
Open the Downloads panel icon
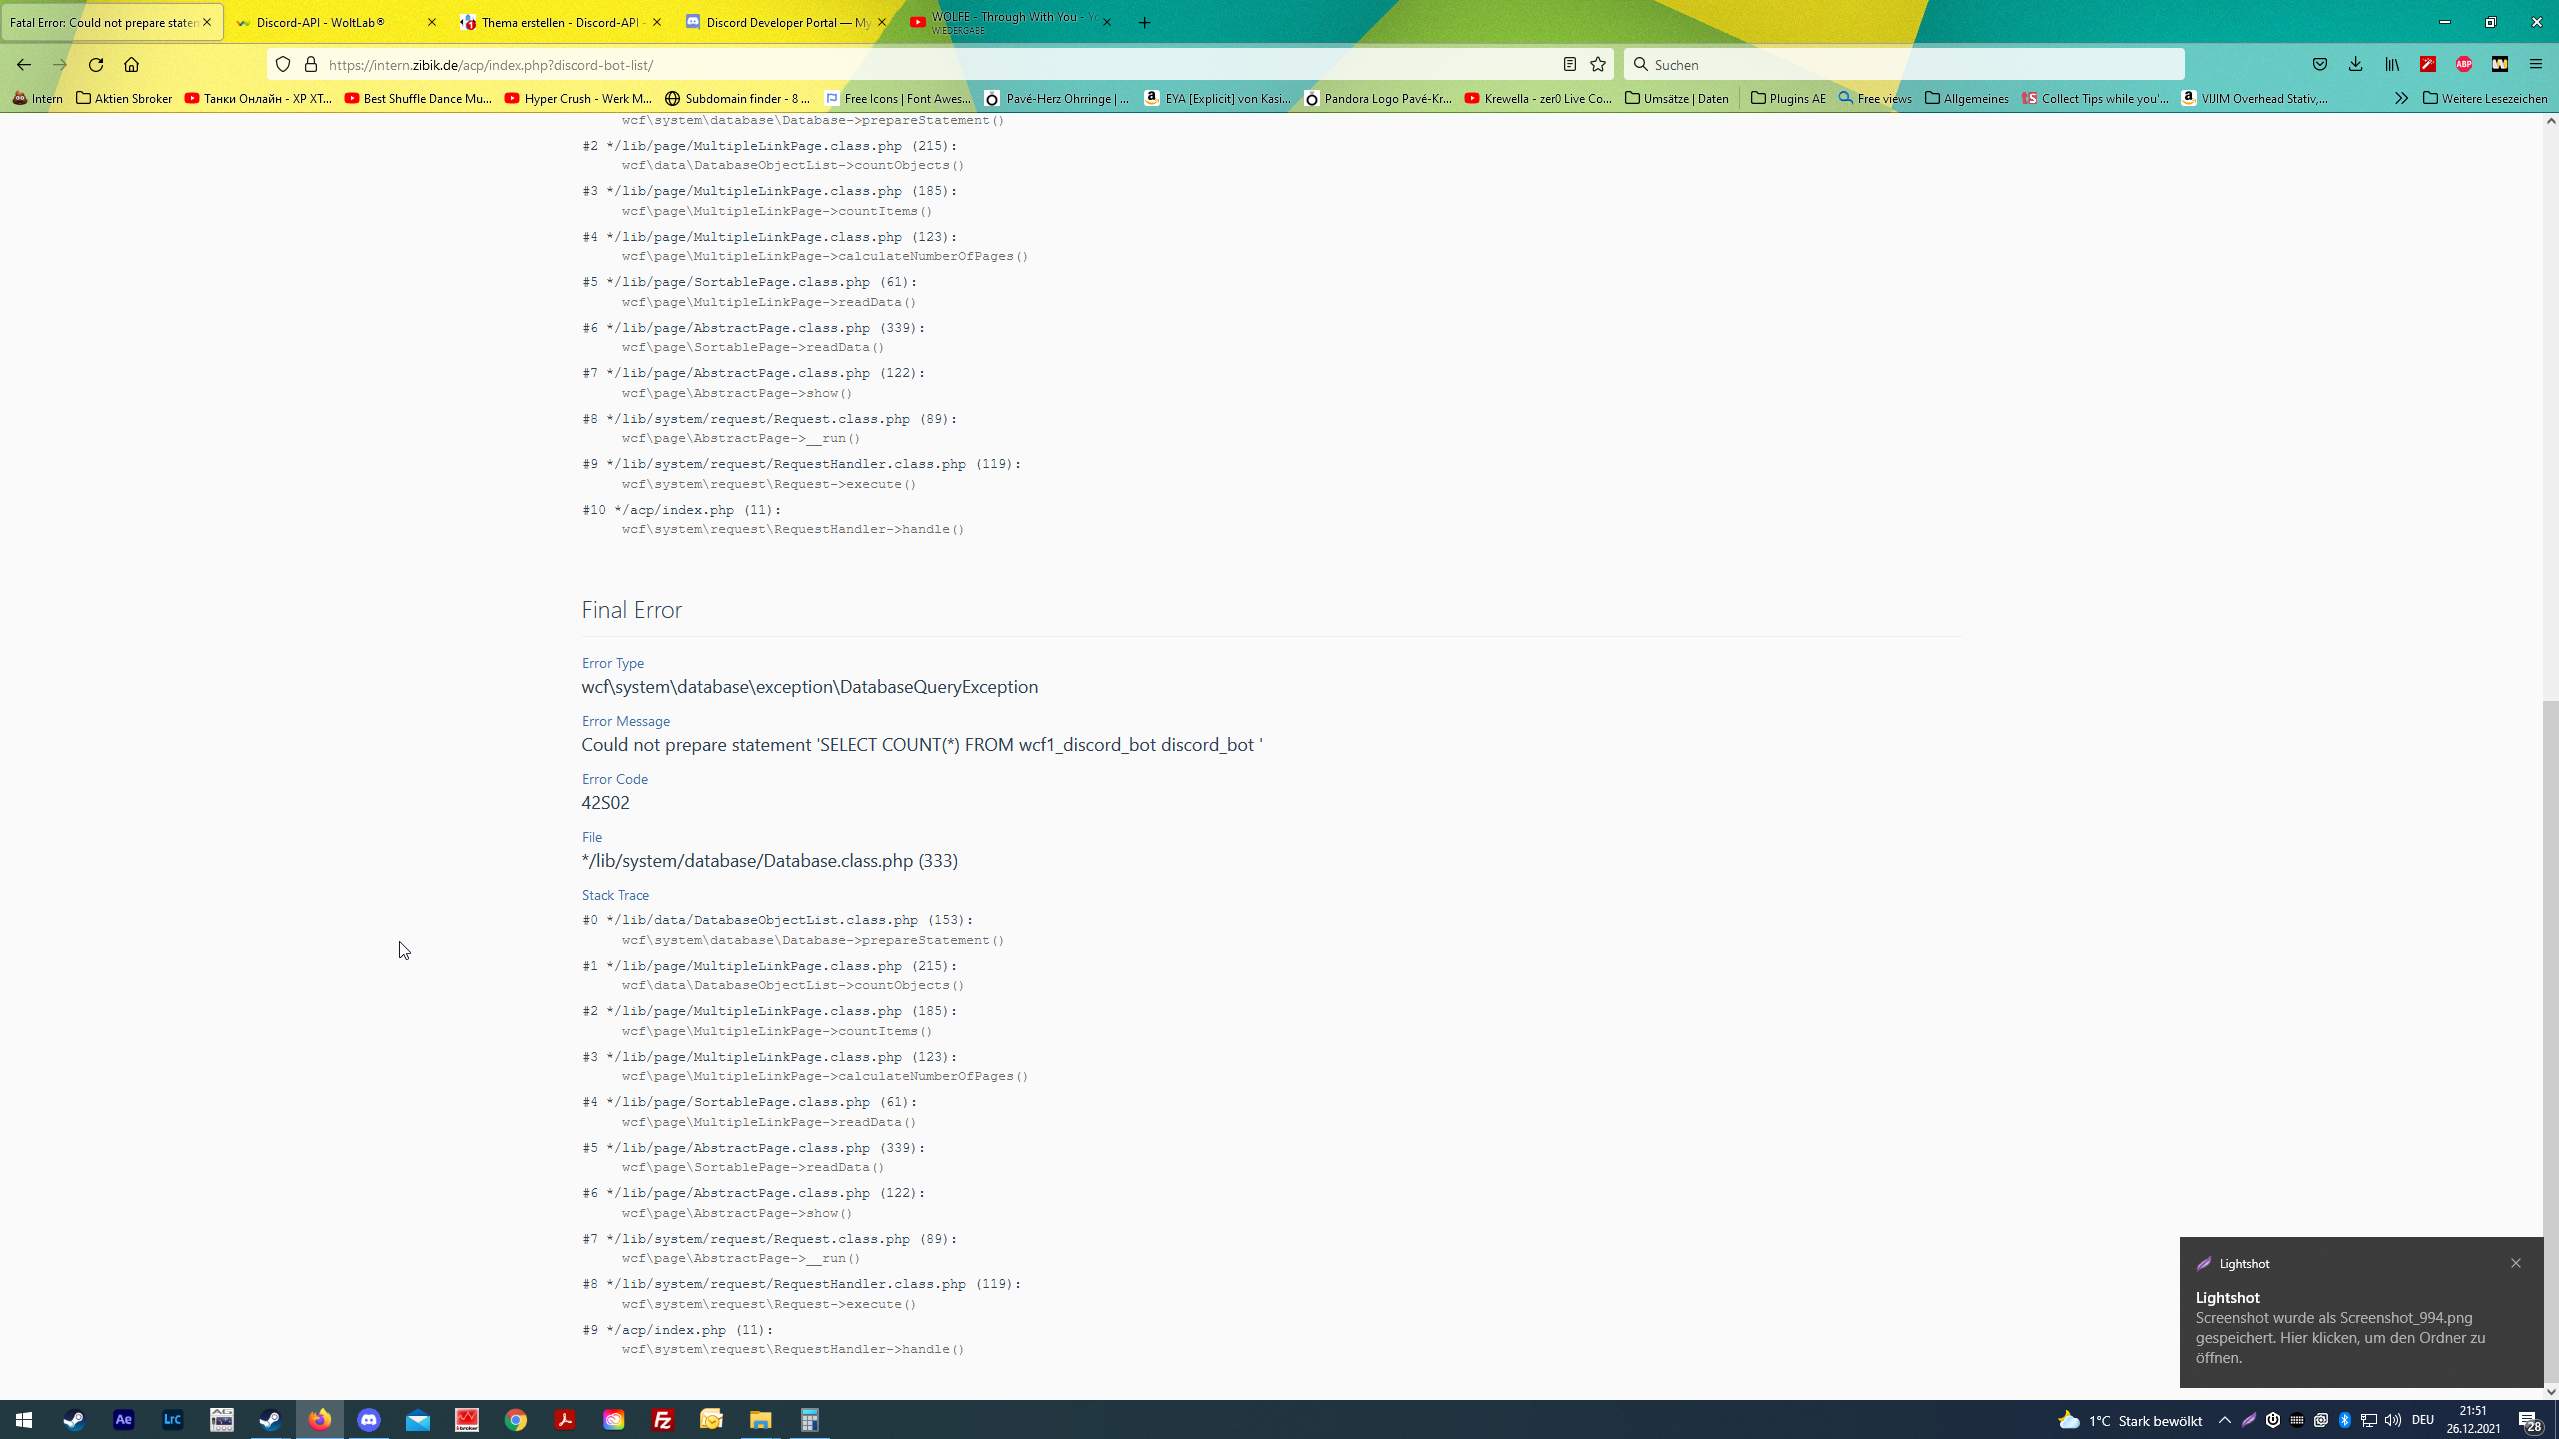coord(2355,64)
